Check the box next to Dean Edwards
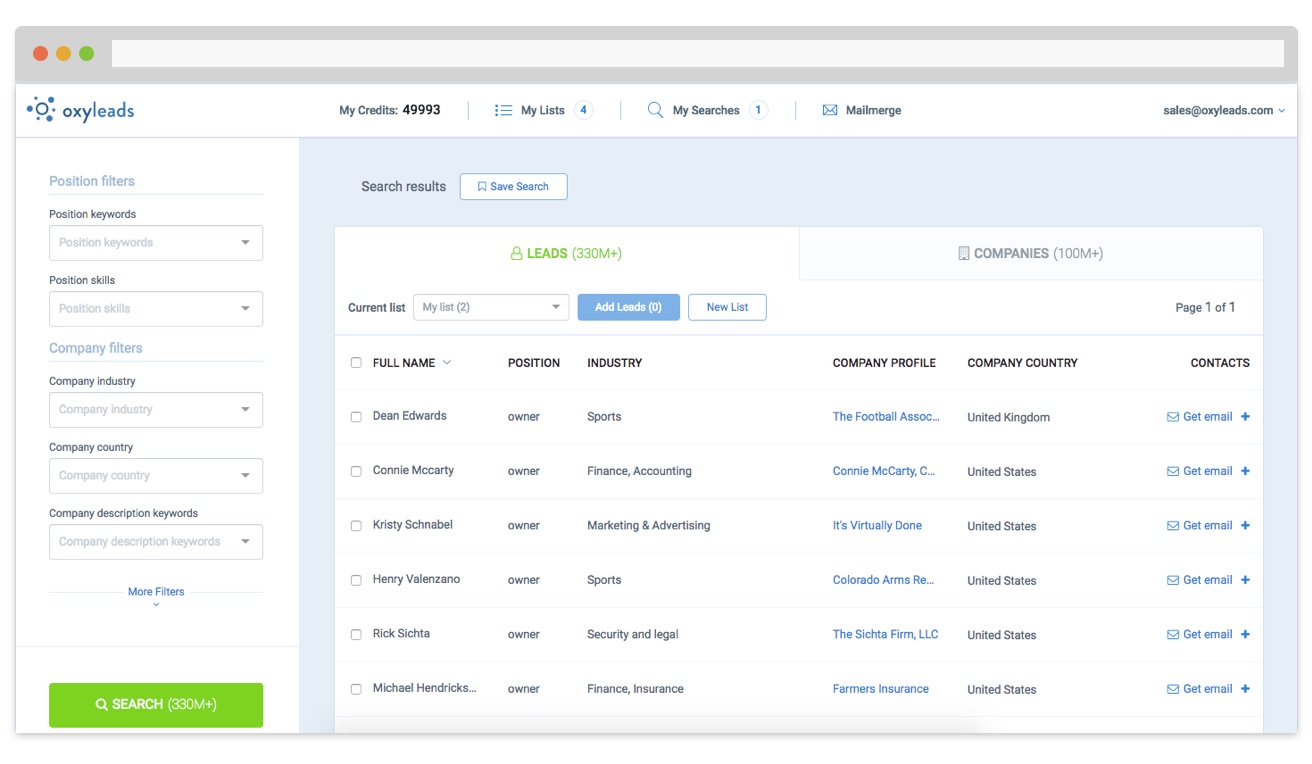 [356, 417]
